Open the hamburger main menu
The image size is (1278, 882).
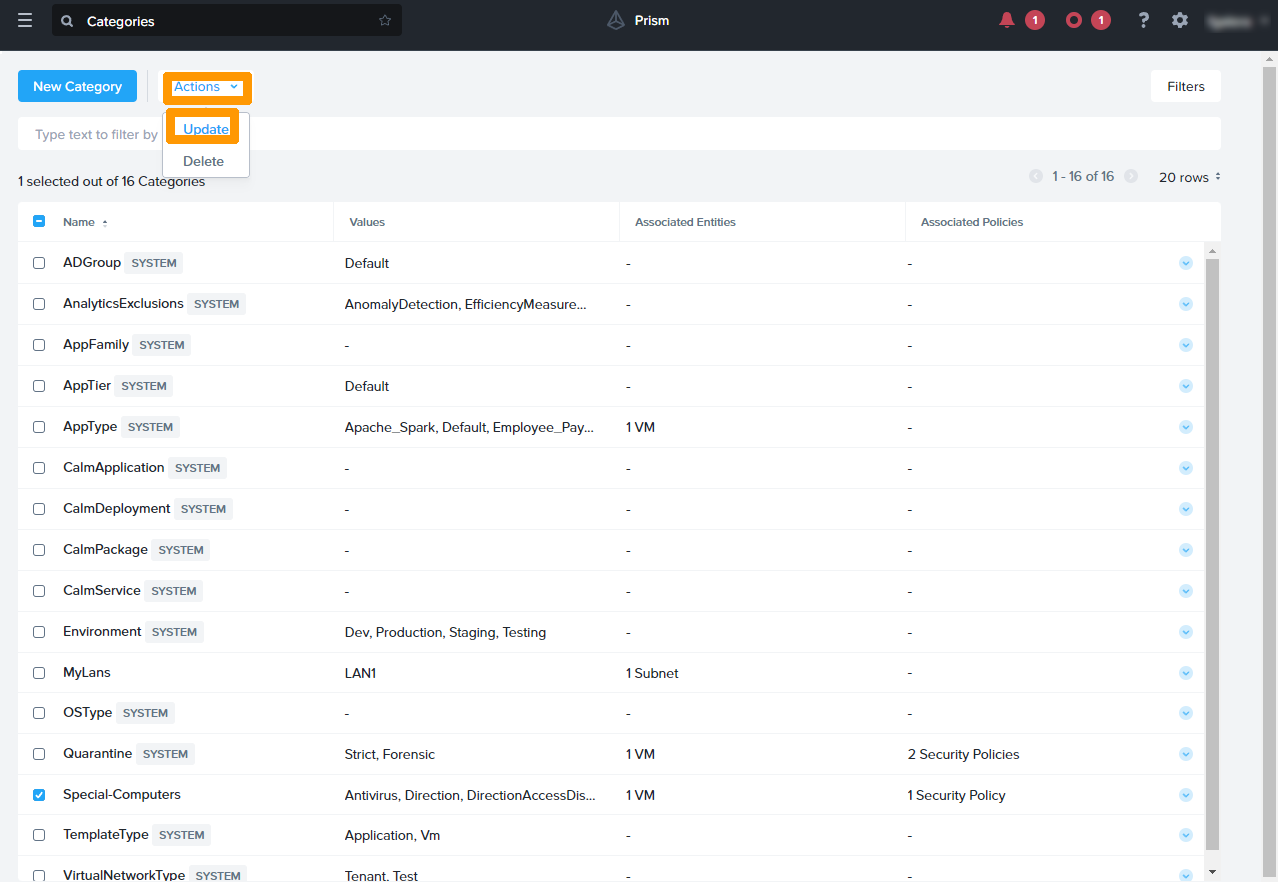[25, 21]
